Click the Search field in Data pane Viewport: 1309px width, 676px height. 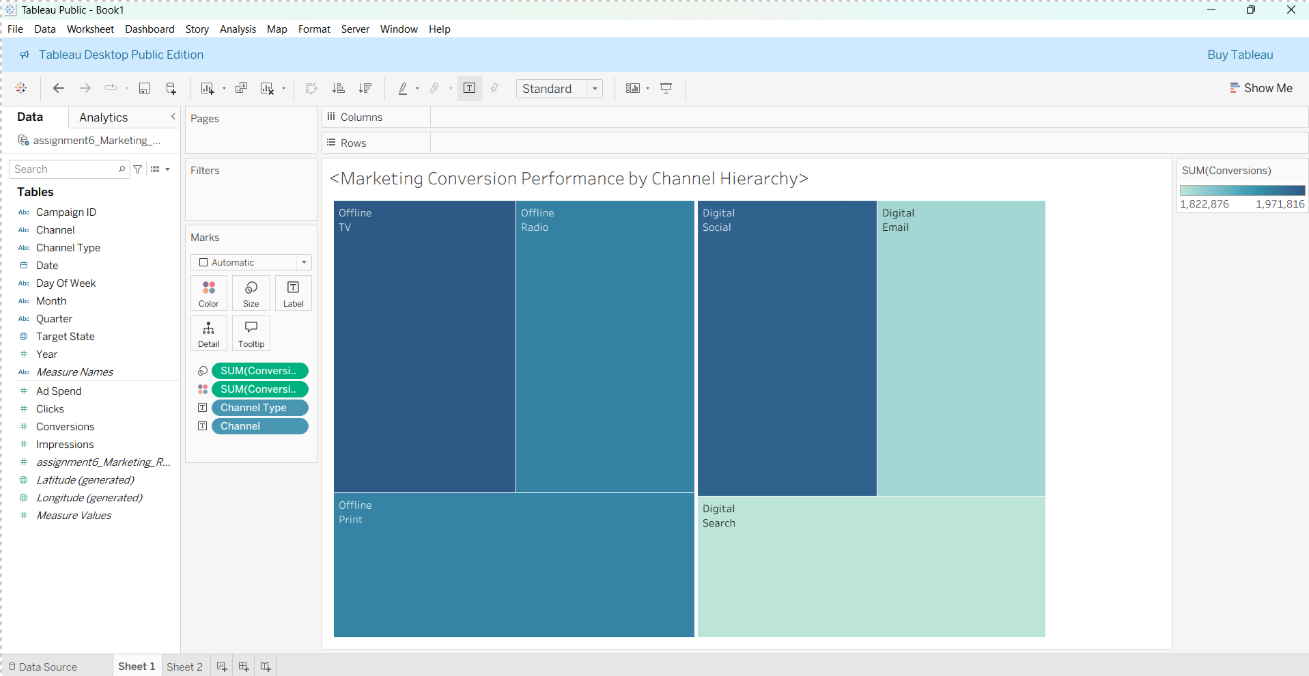point(69,169)
